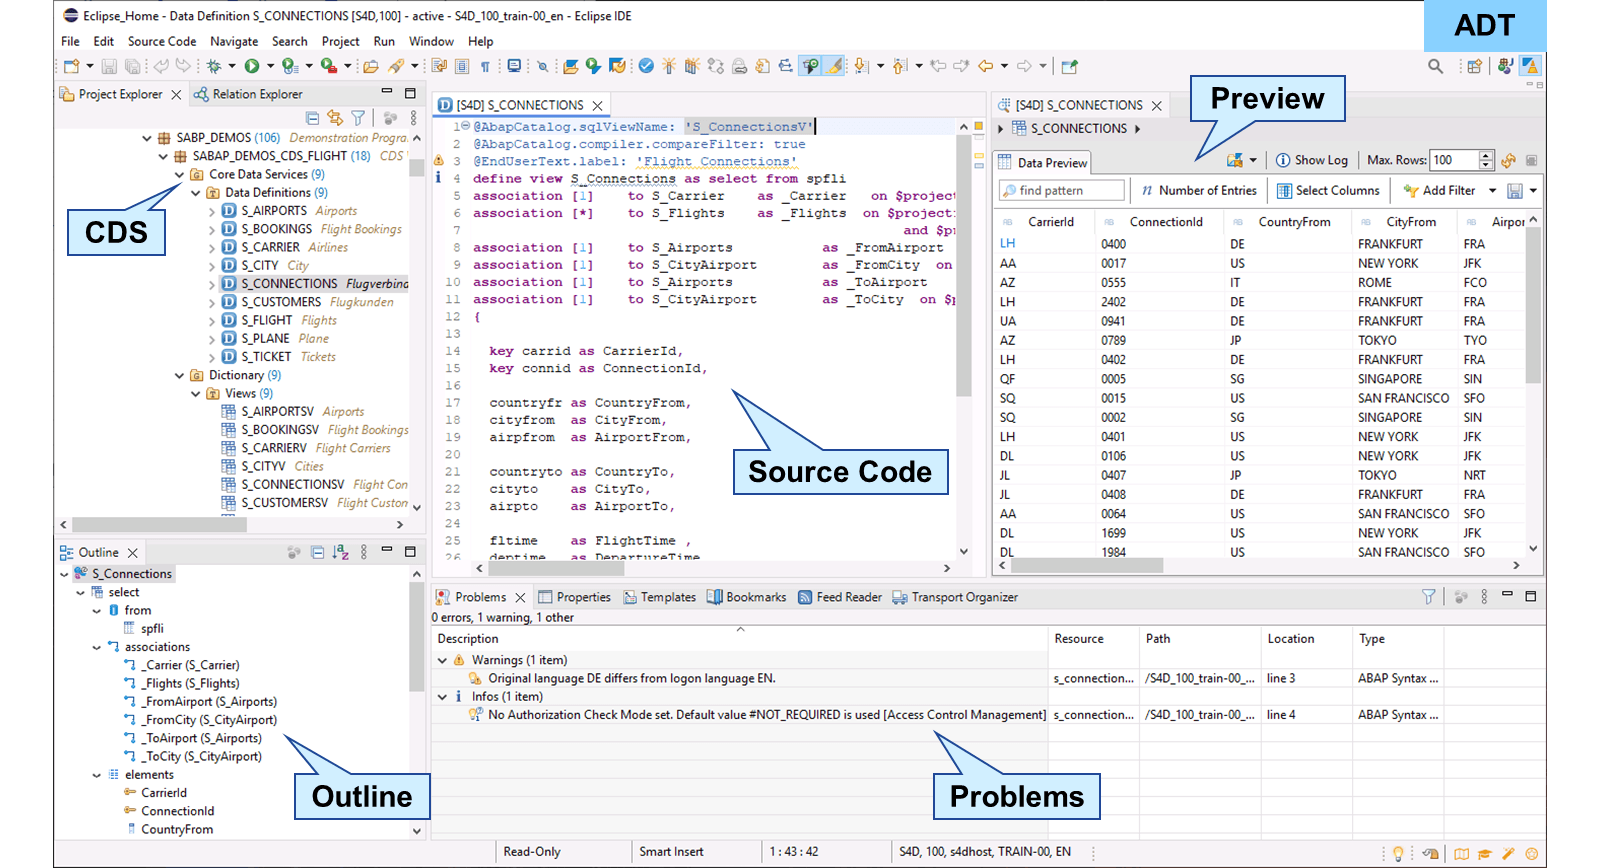
Task: Toggle Mark Occurrences in the toolbar
Action: [810, 67]
